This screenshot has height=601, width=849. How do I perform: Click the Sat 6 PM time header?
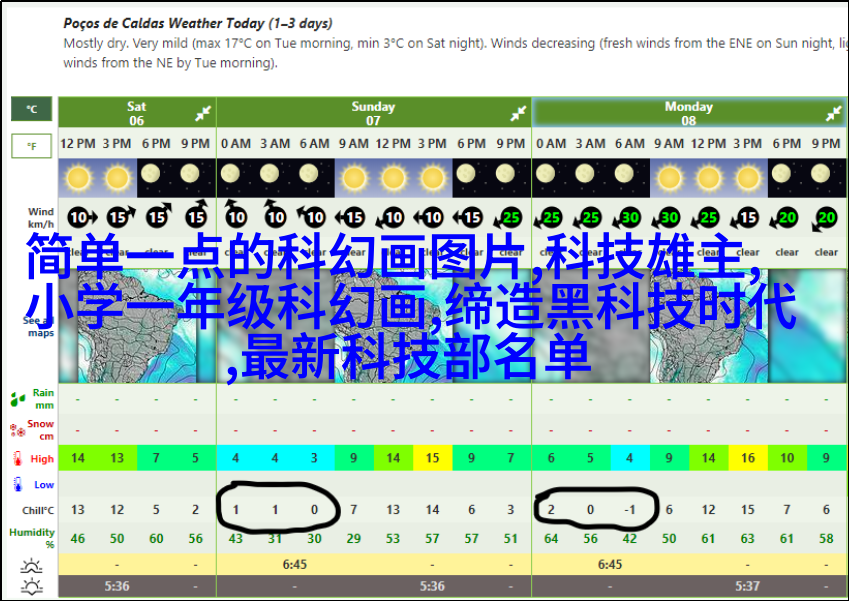click(x=156, y=144)
